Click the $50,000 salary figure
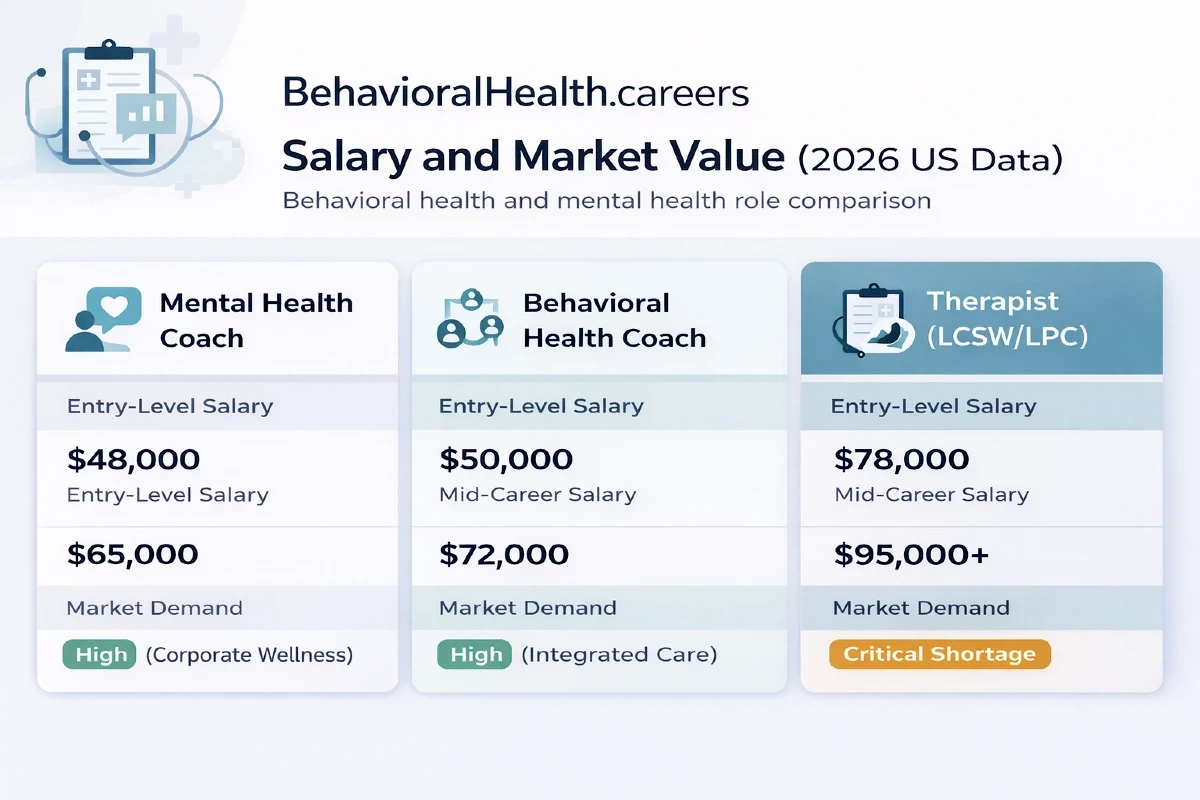The width and height of the screenshot is (1200, 800). tap(506, 460)
